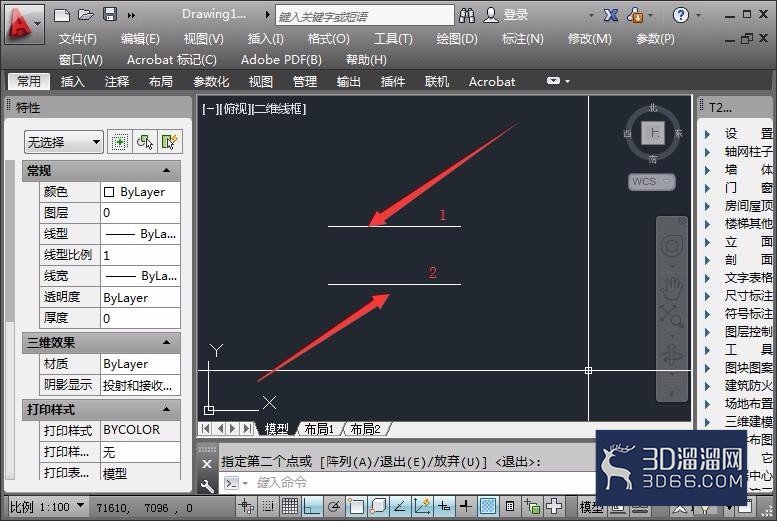Open the SteeringWheels tool on navigation bar
This screenshot has width=777, height=521.
point(671,245)
